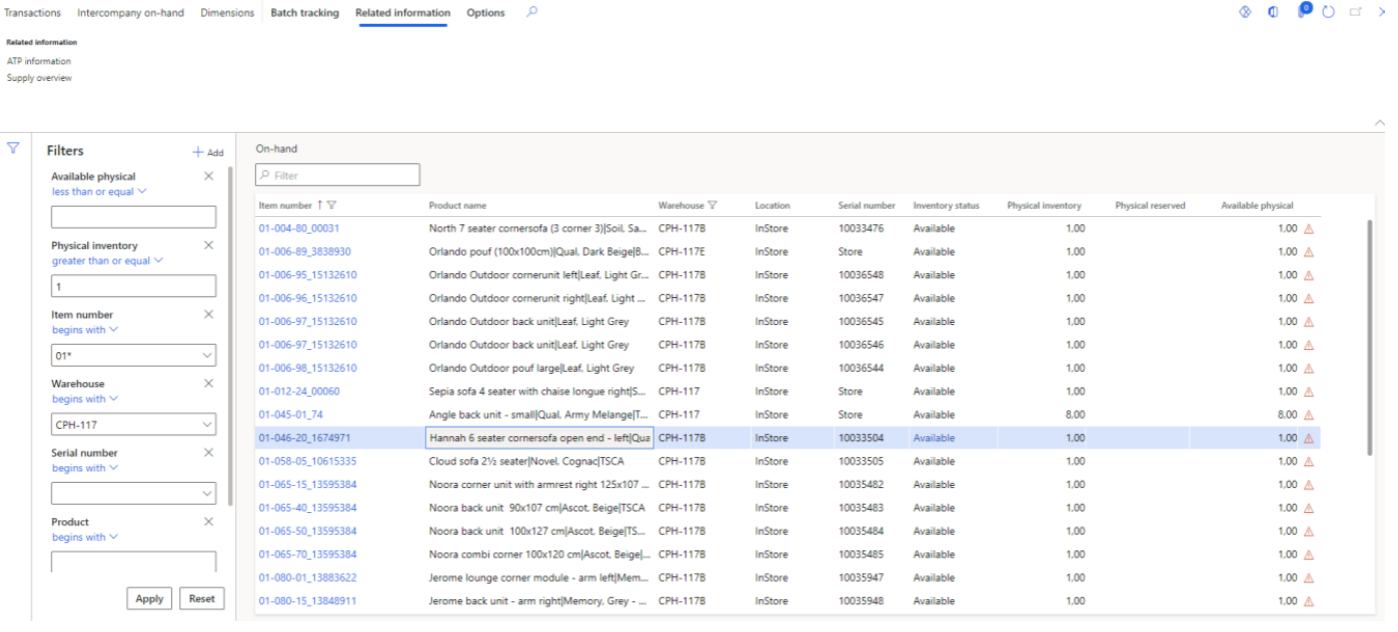Viewport: 1398px width, 632px height.
Task: Click the notifications bell icon with badge
Action: pos(1303,11)
